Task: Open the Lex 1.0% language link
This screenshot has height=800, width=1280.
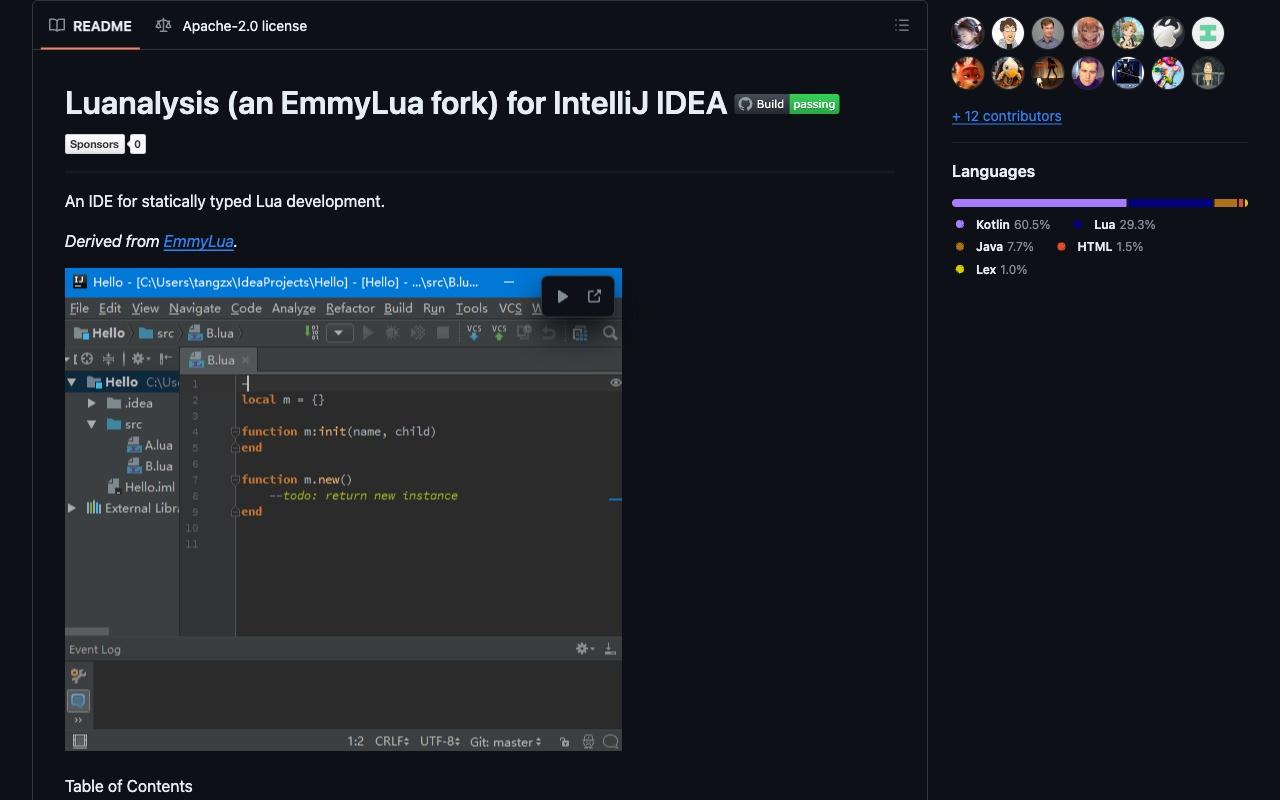Action: pos(991,270)
